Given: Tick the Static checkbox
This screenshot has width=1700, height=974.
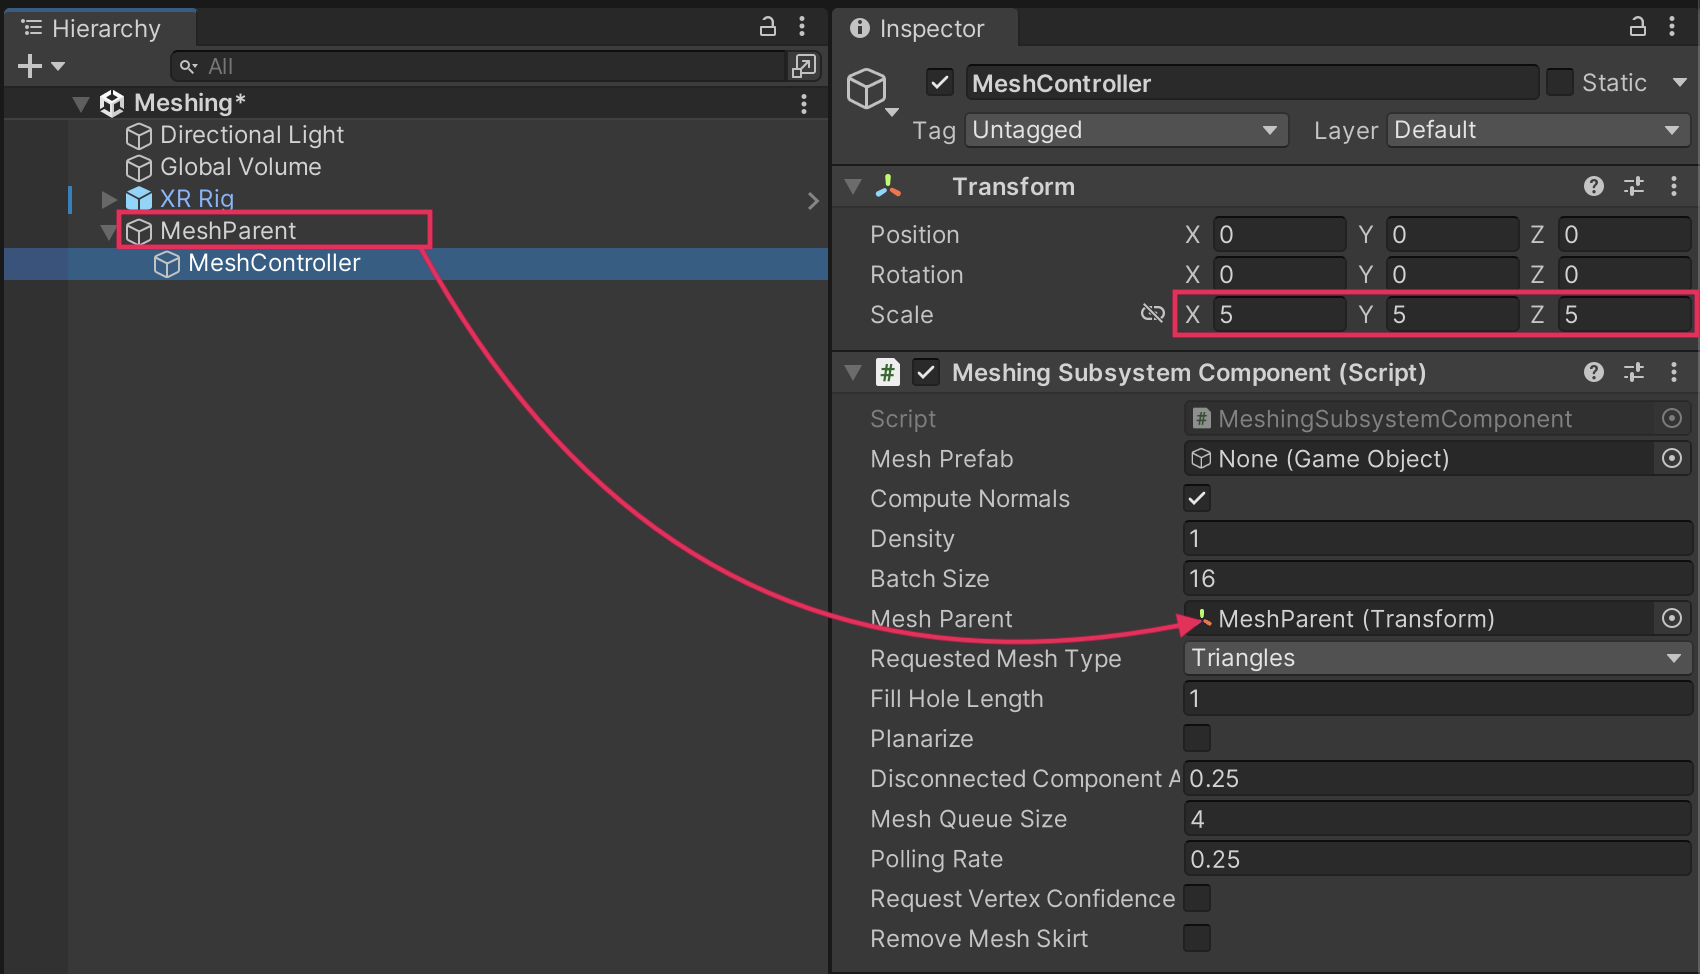Looking at the screenshot, I should pyautogui.click(x=1559, y=82).
